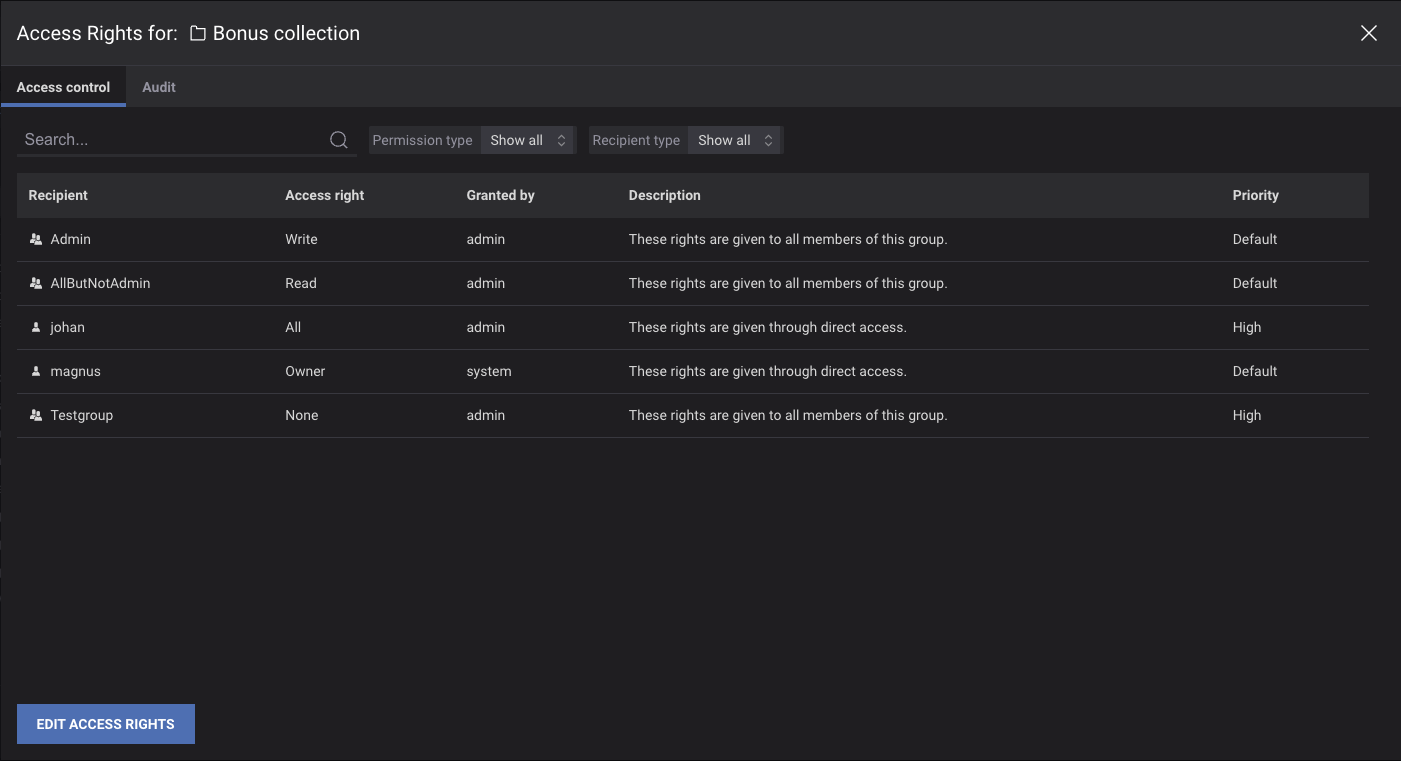Close the Access Rights dialog
Viewport: 1401px width, 761px height.
click(1369, 33)
